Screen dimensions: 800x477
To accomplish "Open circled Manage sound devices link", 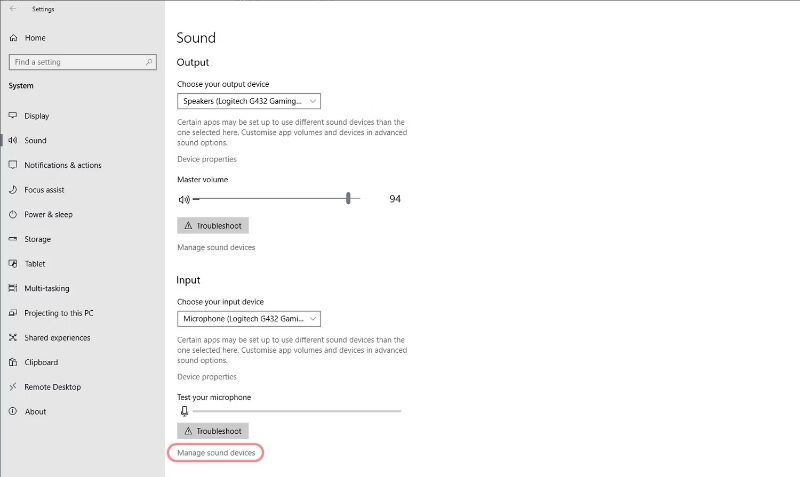I will 216,453.
